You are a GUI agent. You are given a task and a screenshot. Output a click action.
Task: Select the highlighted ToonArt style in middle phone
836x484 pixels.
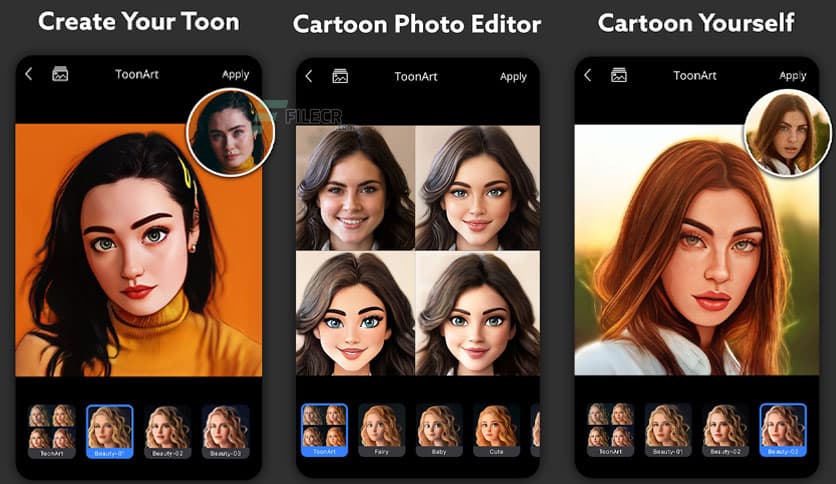324,430
